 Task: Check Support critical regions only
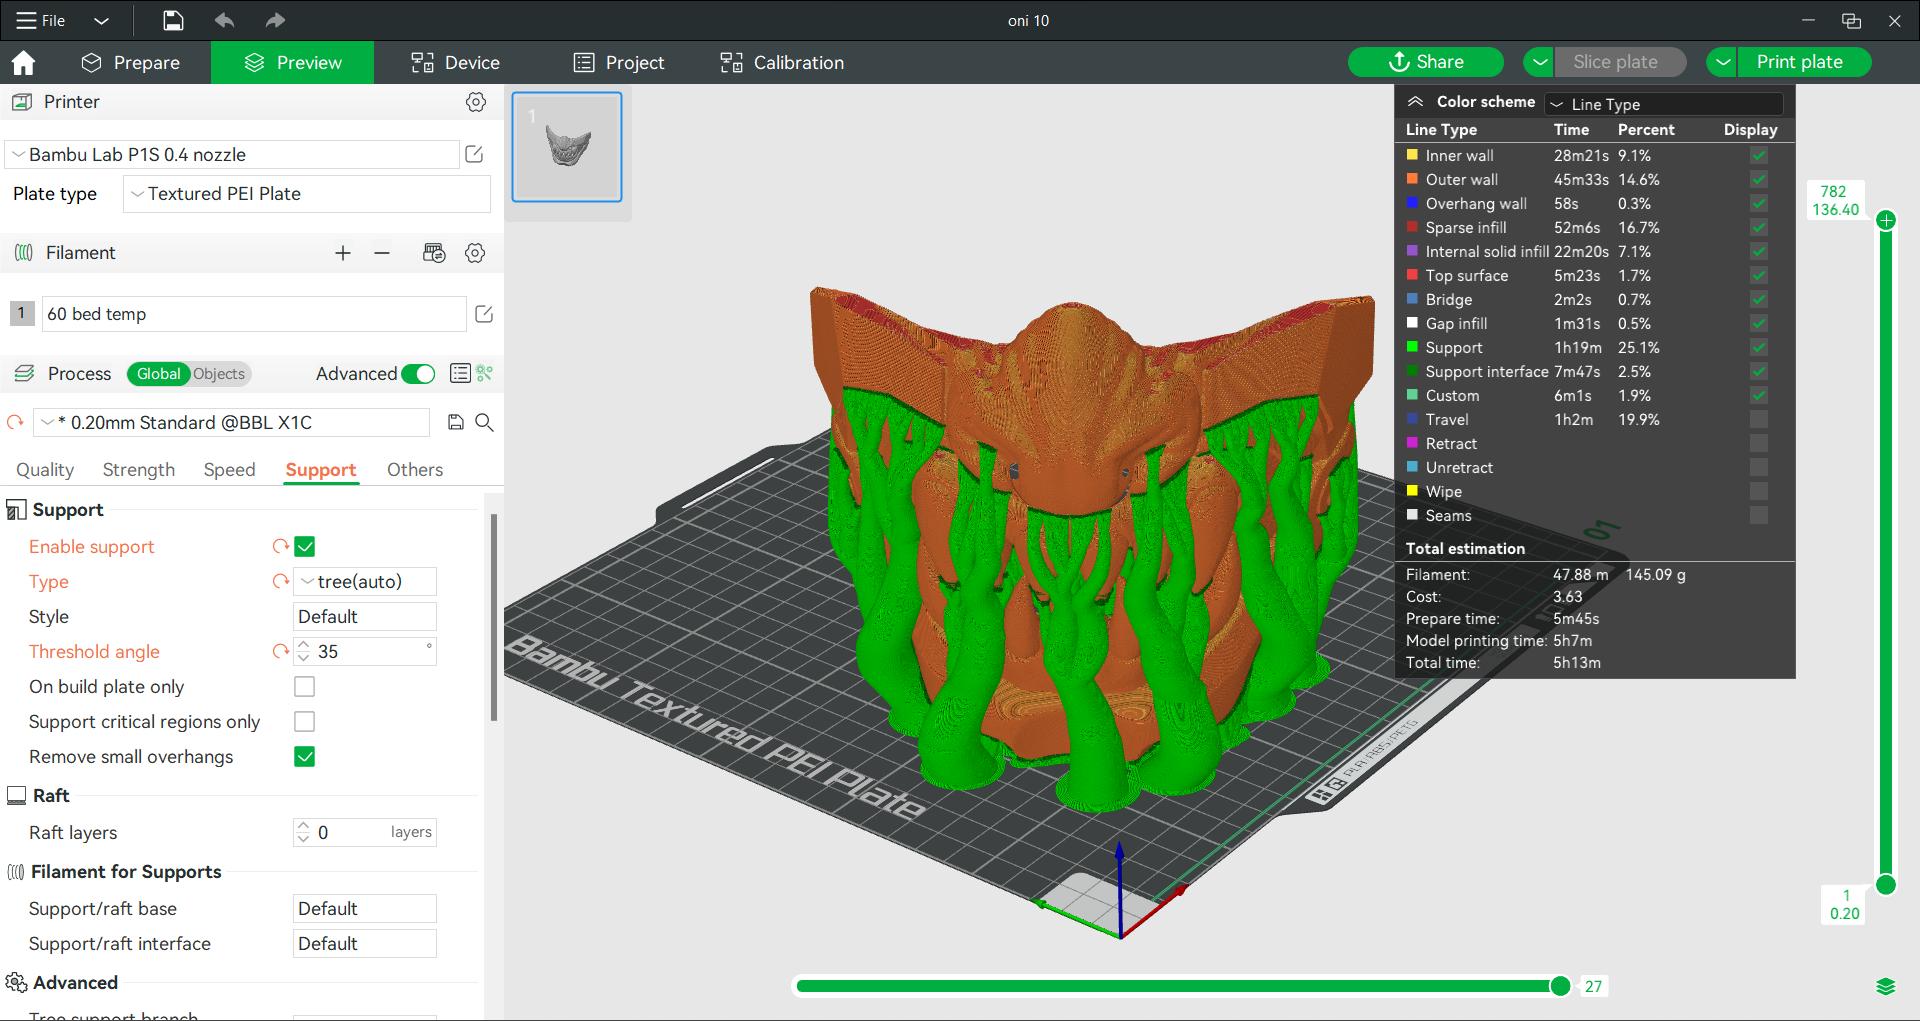click(x=305, y=721)
